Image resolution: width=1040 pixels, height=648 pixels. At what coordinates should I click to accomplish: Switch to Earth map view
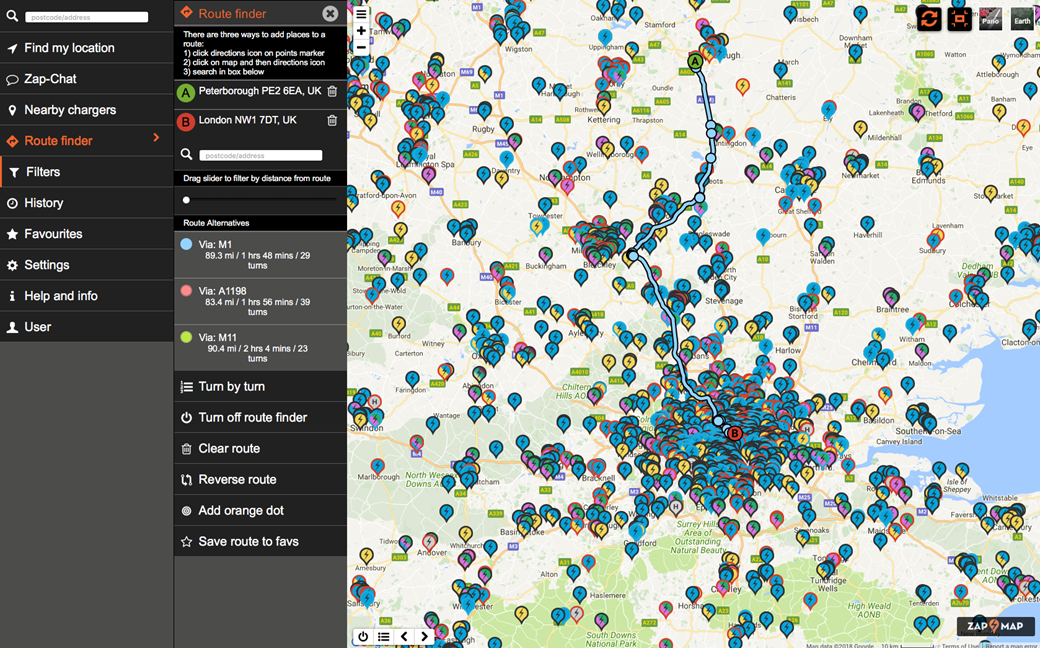coord(1022,19)
